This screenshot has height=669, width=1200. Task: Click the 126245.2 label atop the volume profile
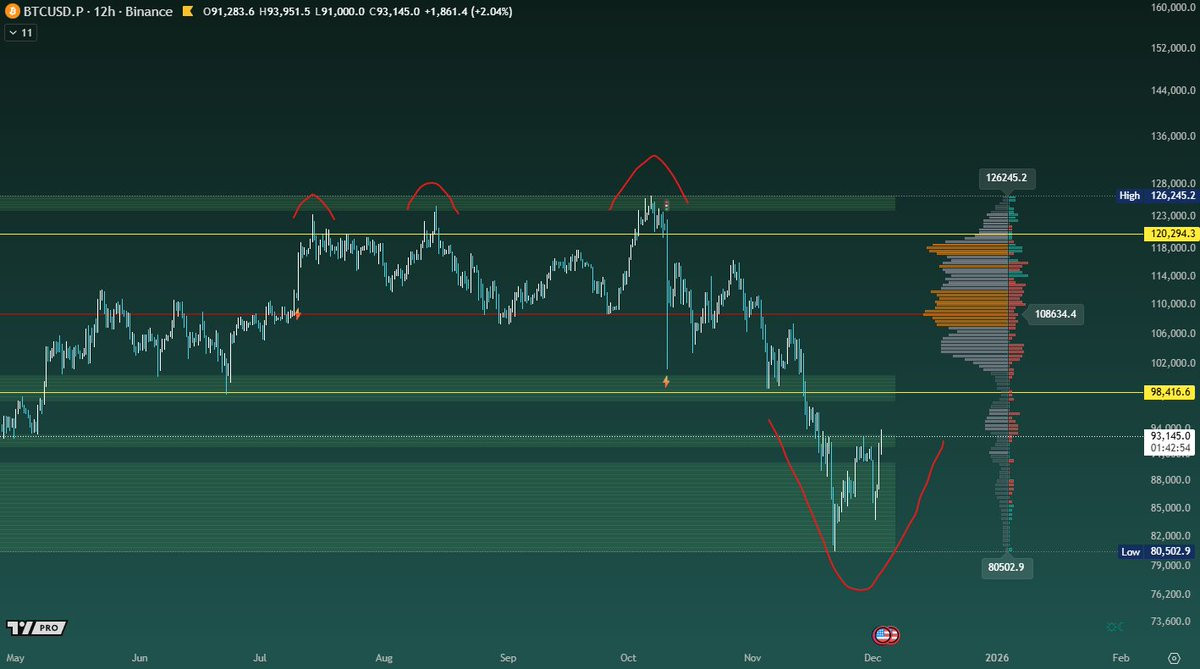1006,178
